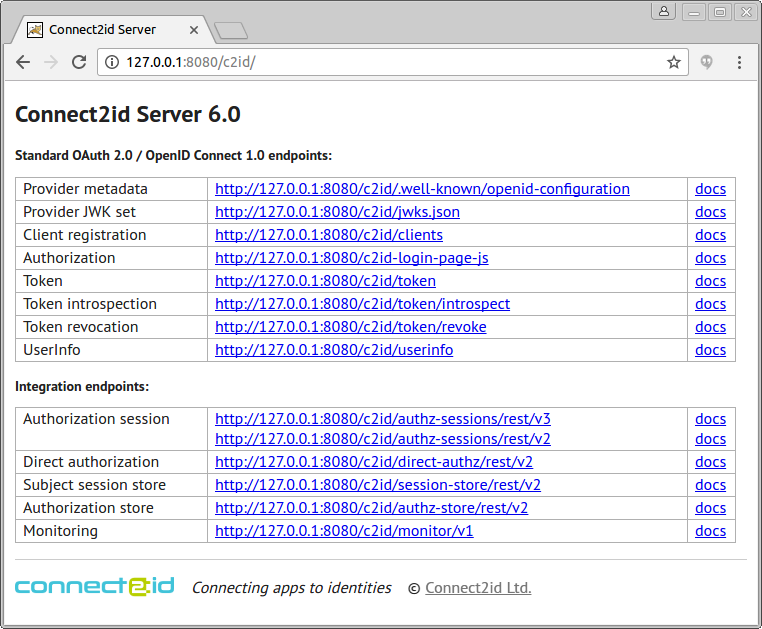This screenshot has width=762, height=629.
Task: Close the Connect2id Server tab
Action: (194, 30)
